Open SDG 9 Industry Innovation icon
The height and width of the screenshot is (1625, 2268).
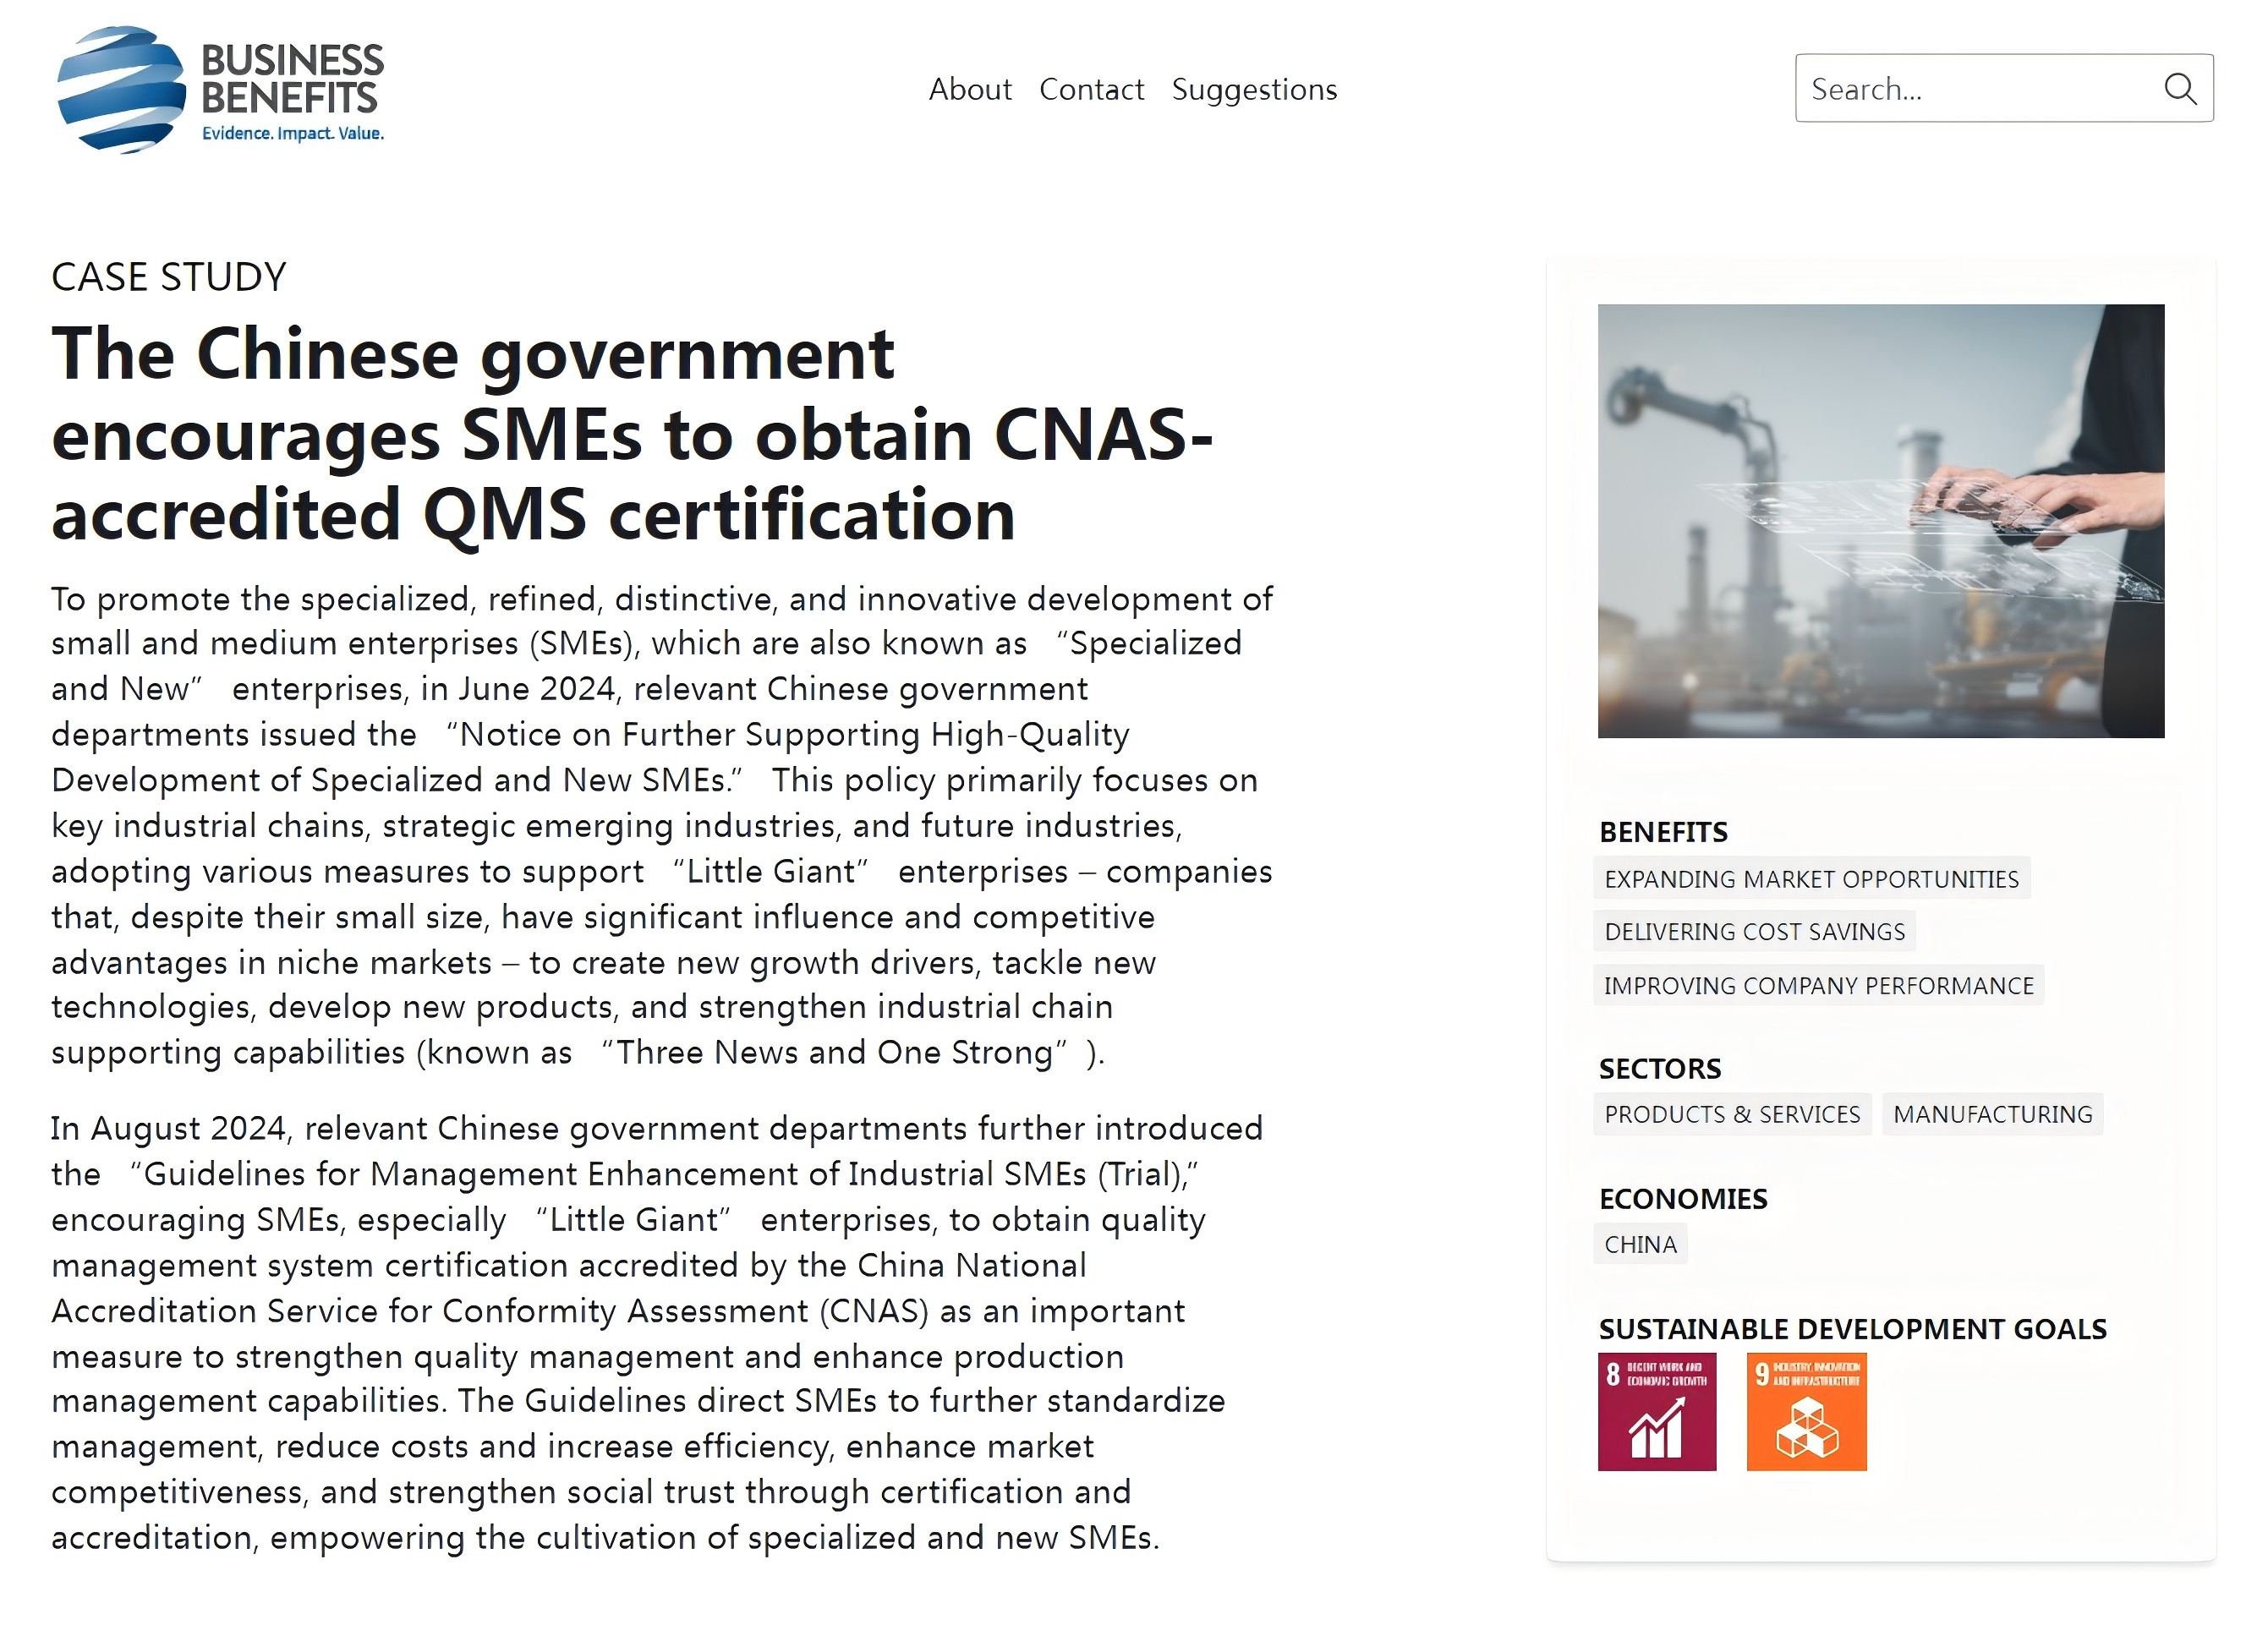(1806, 1412)
